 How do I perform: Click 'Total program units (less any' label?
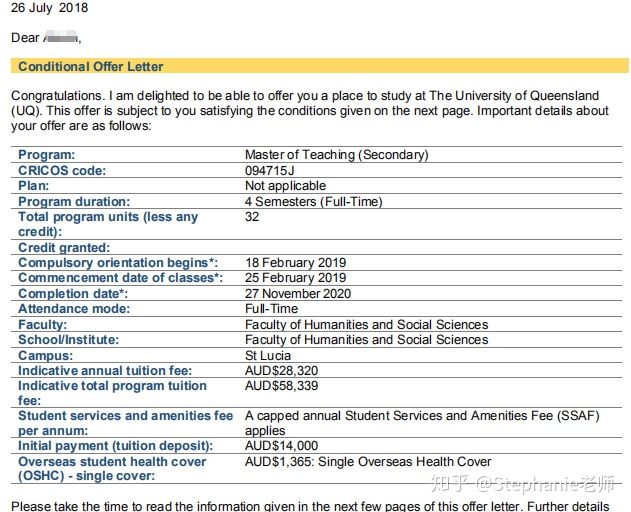[x=108, y=217]
